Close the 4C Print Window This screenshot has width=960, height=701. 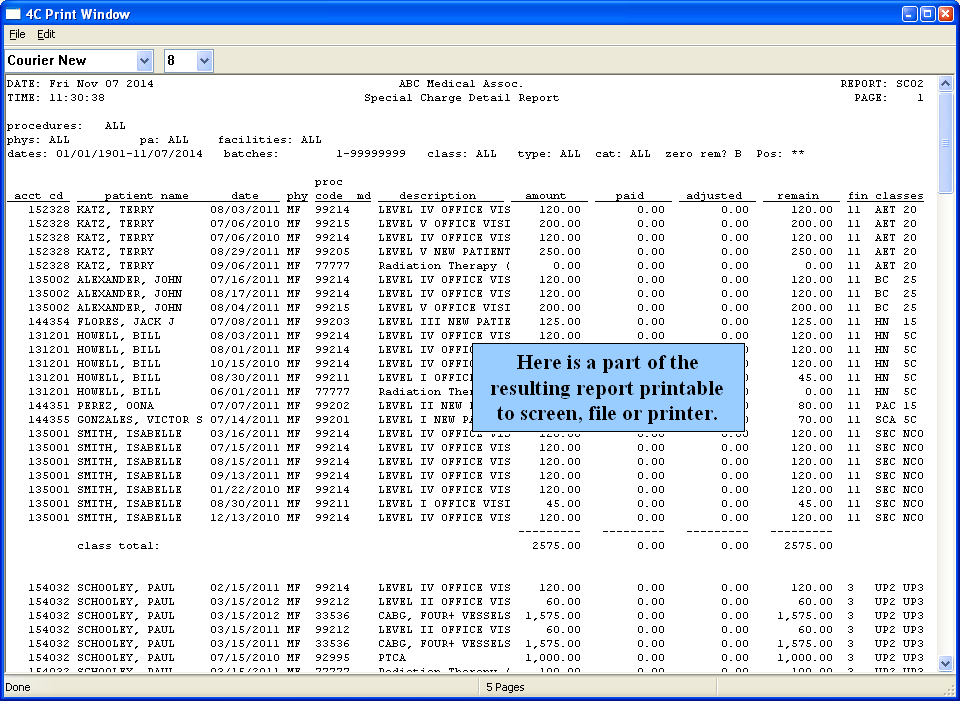(945, 14)
